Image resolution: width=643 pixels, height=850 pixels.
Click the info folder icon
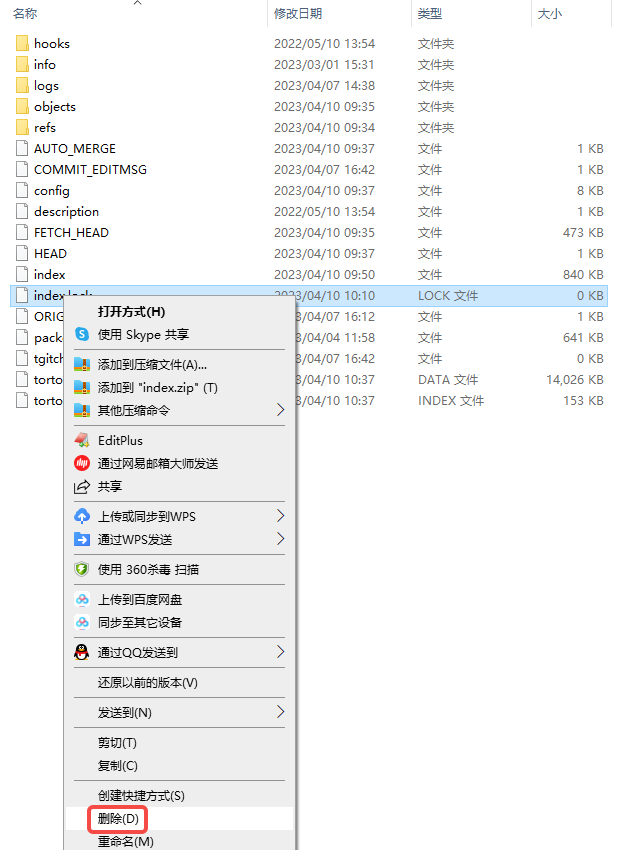22,65
